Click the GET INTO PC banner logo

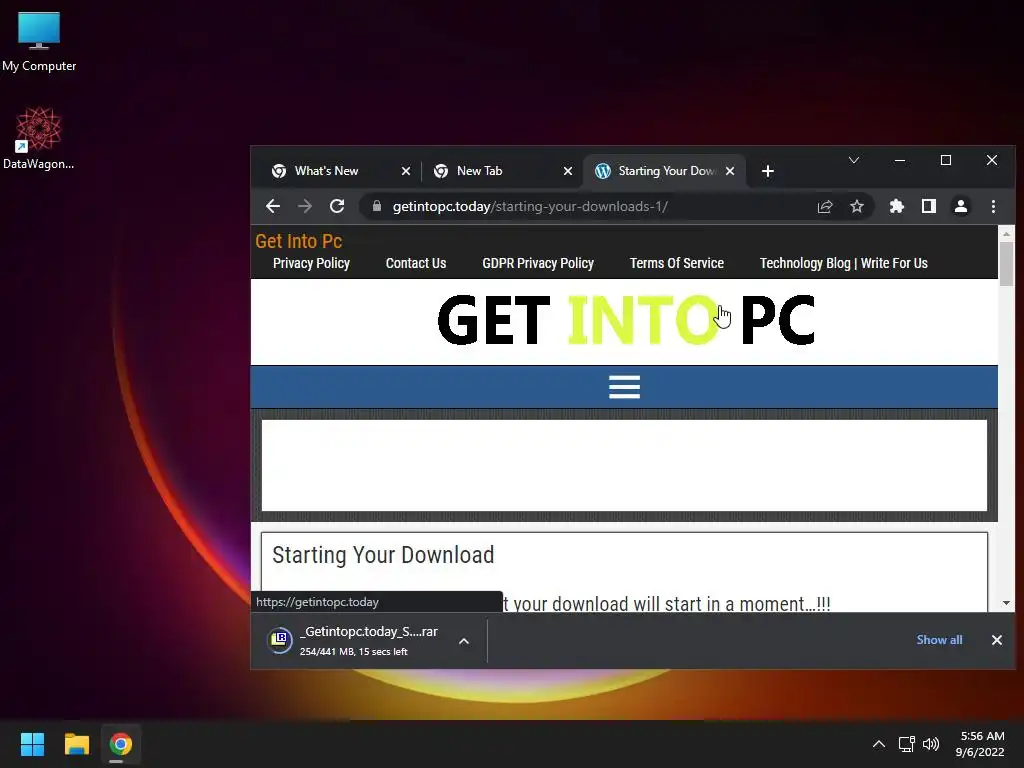[626, 319]
